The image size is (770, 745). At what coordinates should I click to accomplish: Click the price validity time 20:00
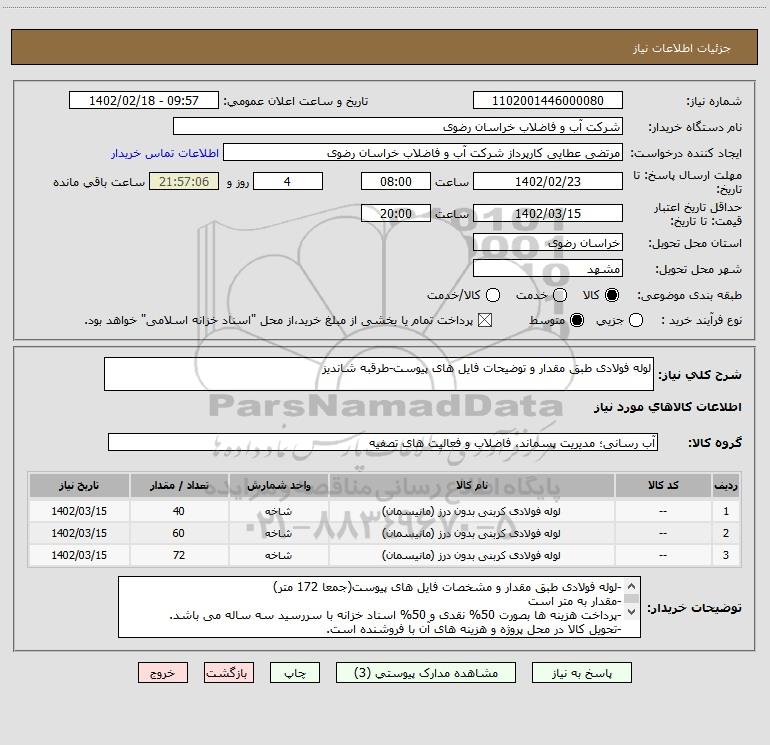point(396,213)
